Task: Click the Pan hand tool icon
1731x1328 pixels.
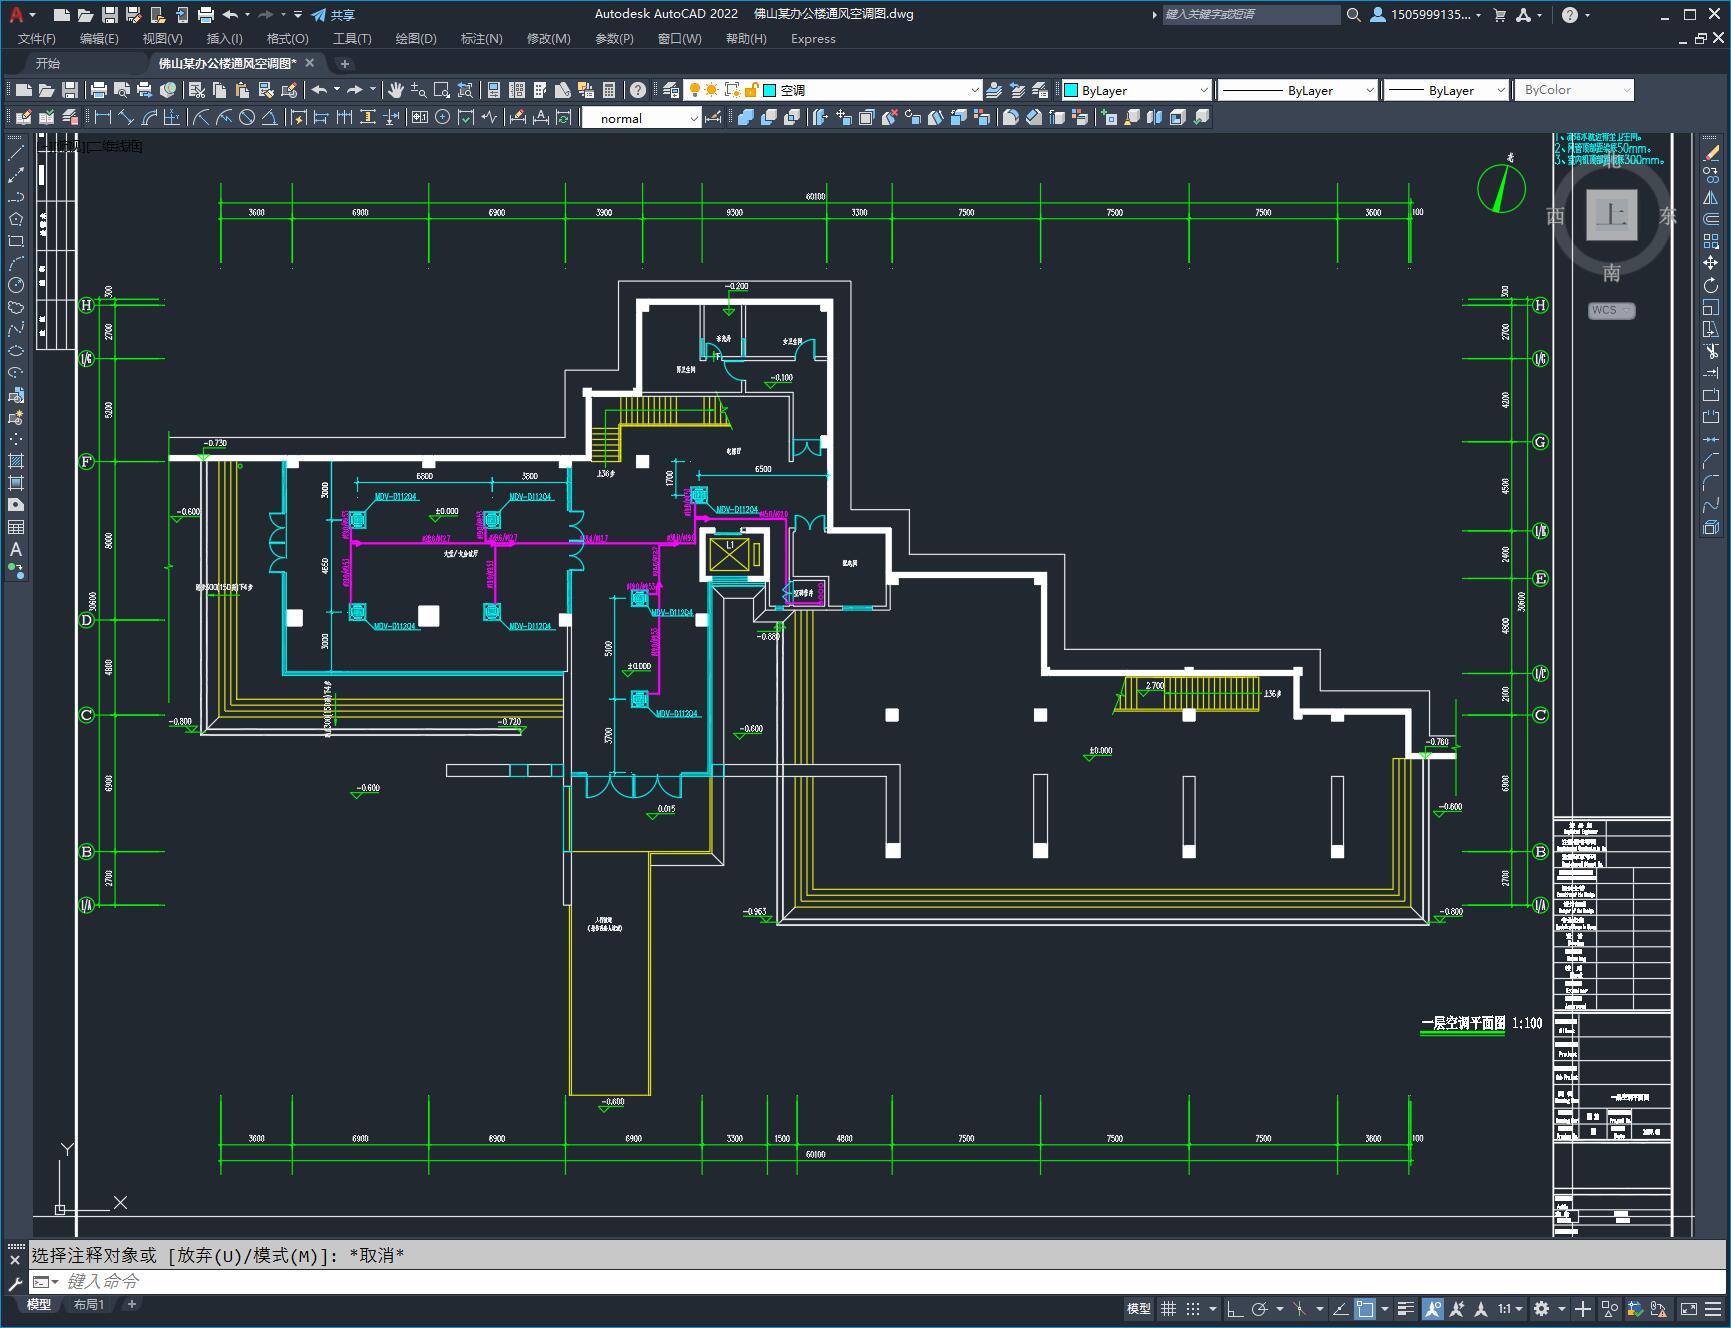Action: 396,90
